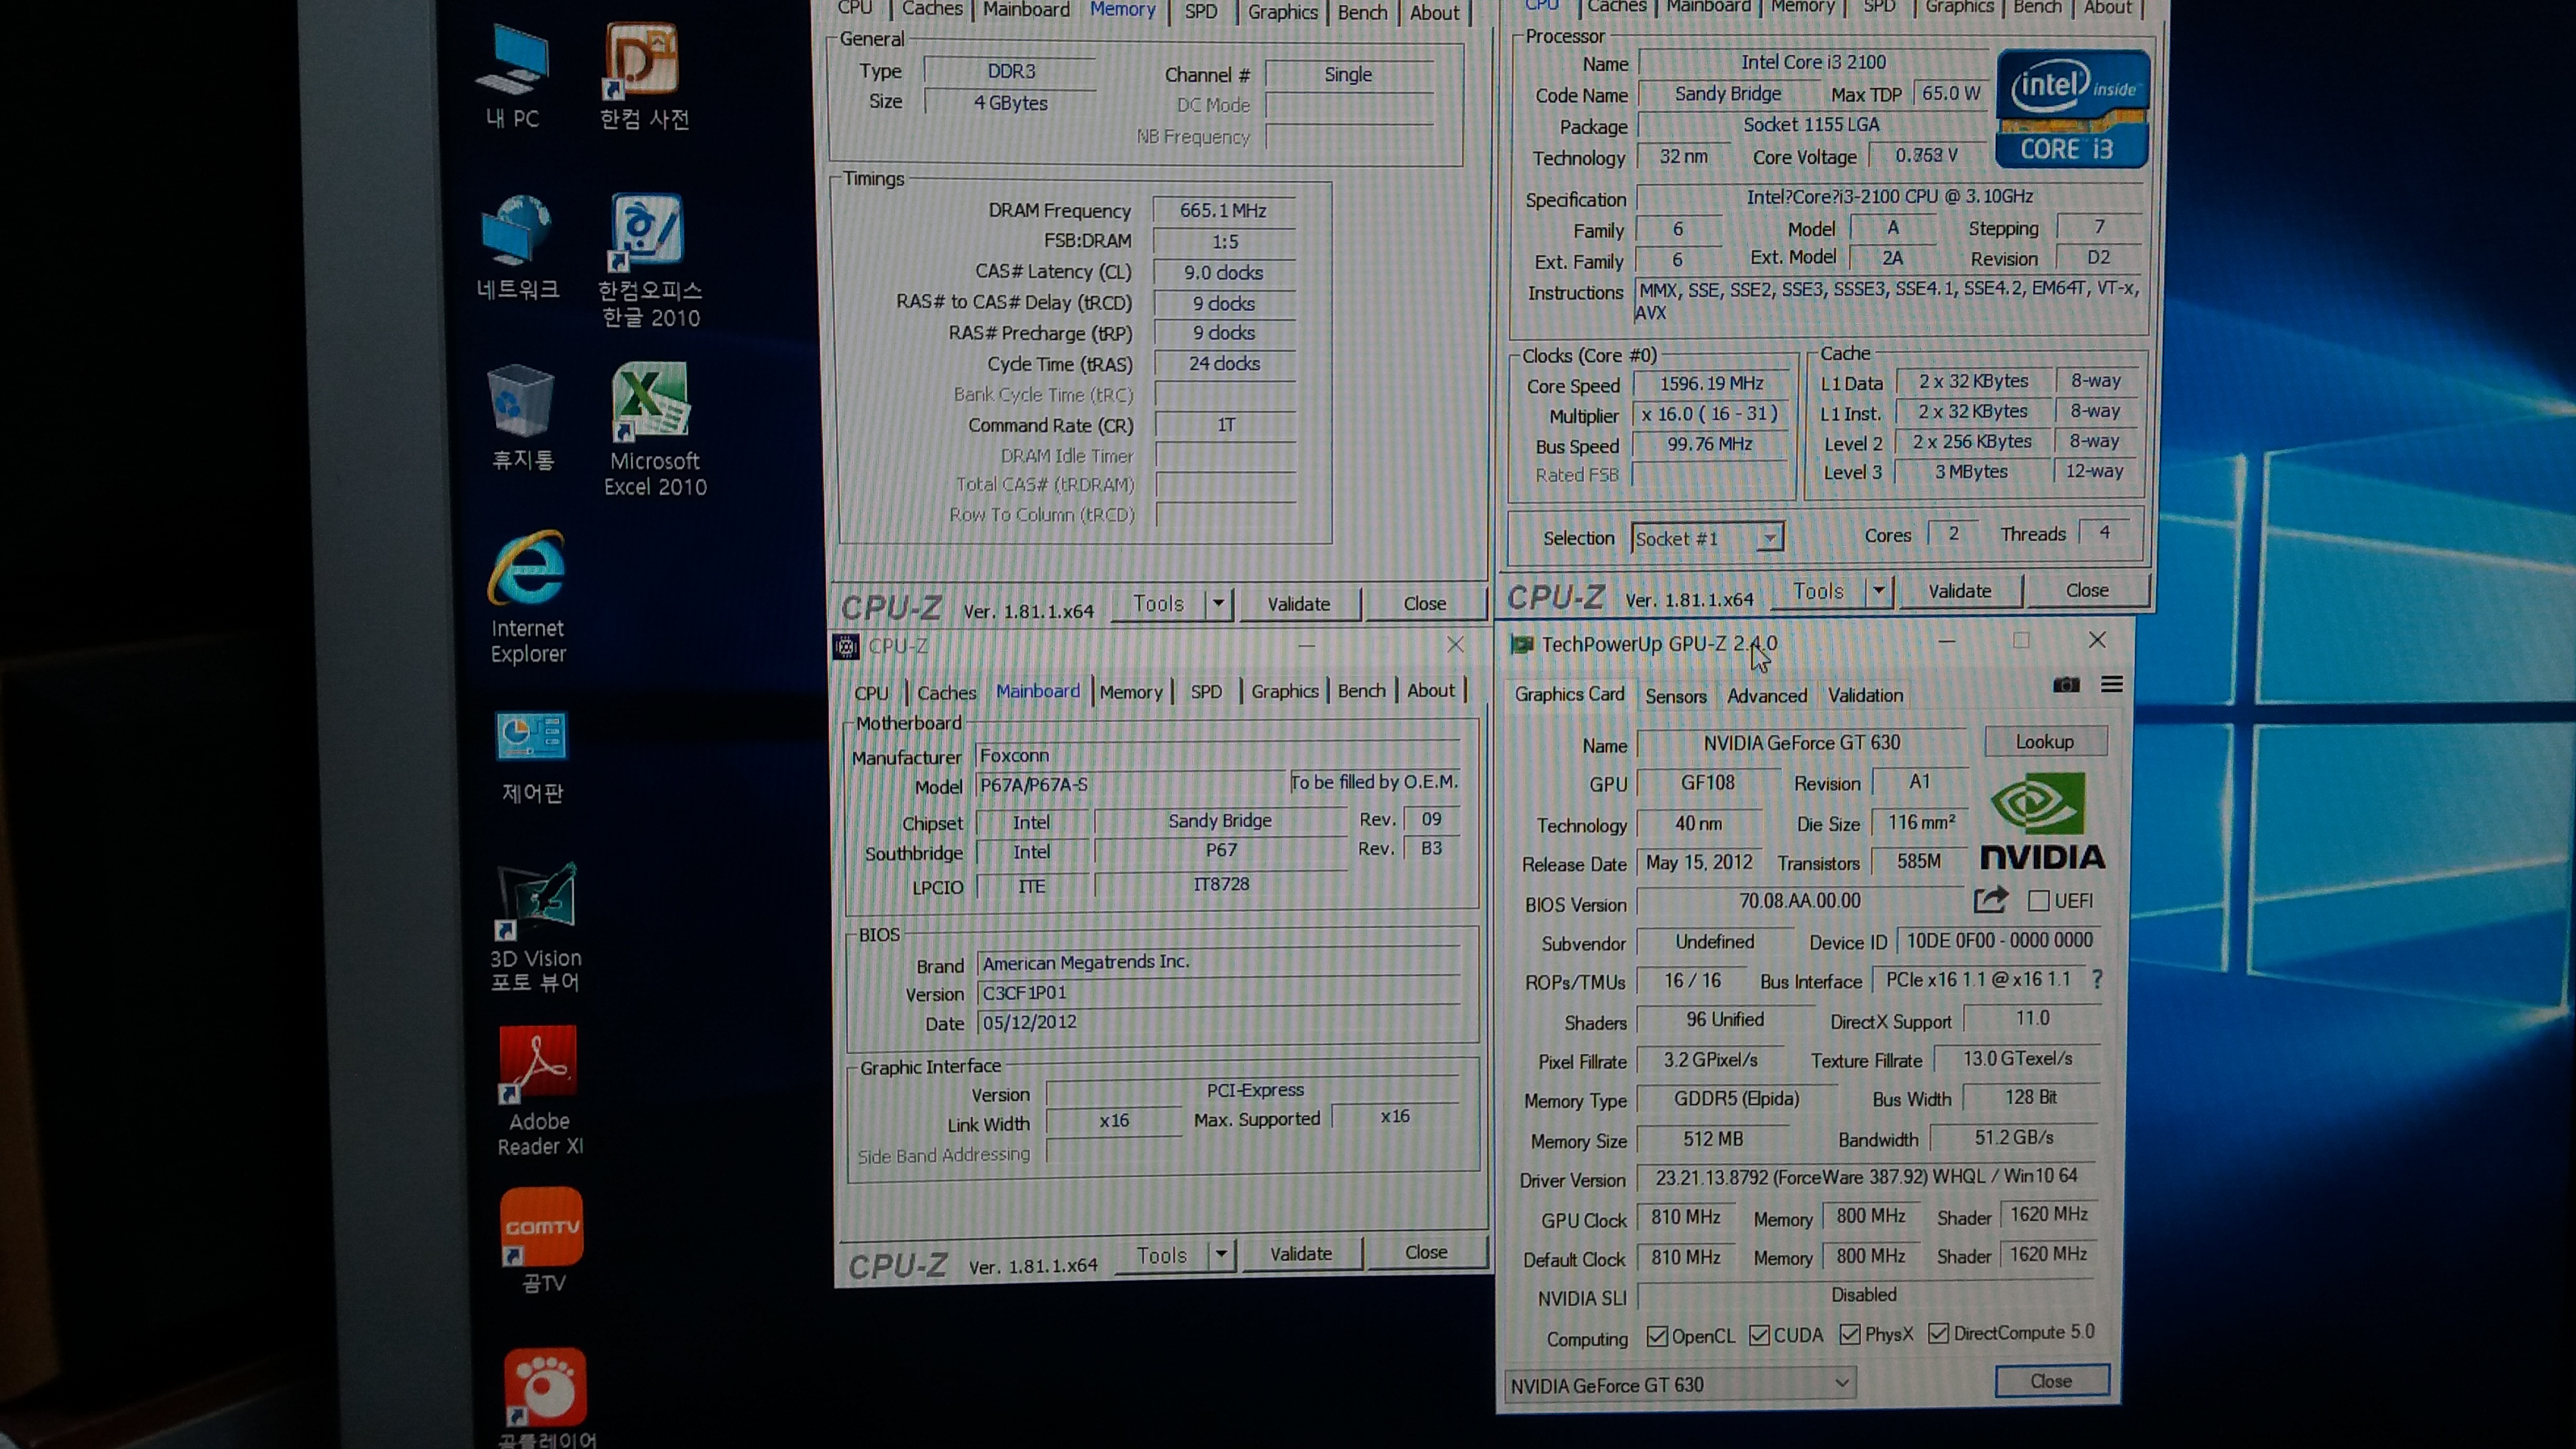Click the GPU-Z title bar app icon
The image size is (2576, 1449).
pyautogui.click(x=1522, y=644)
